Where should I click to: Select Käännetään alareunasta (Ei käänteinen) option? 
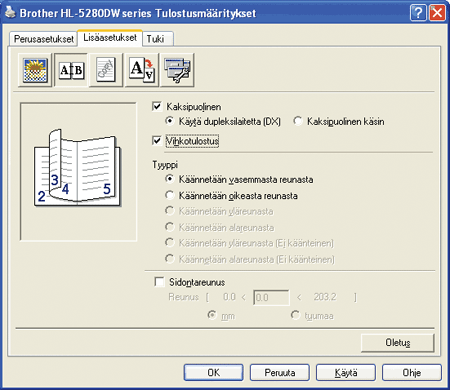170,259
